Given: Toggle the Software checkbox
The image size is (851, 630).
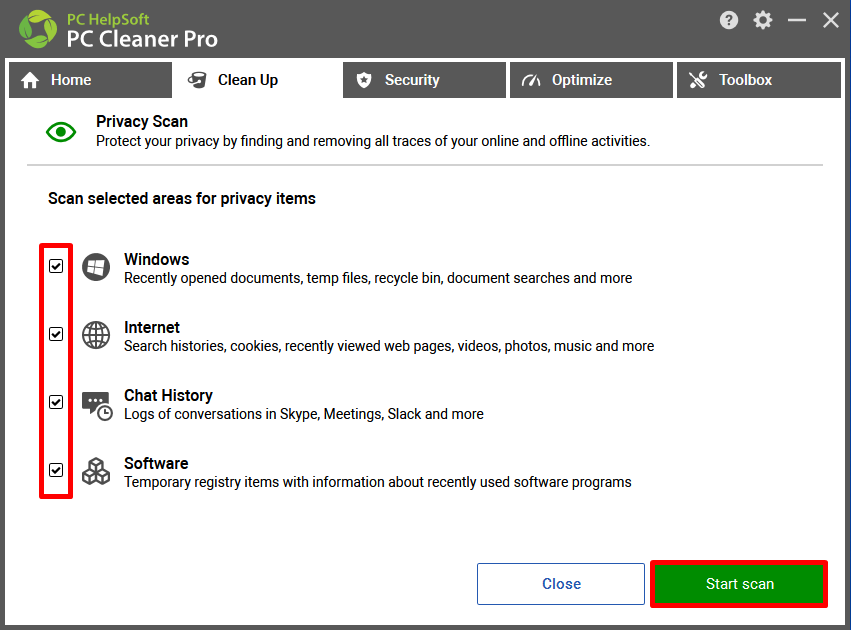Looking at the screenshot, I should point(56,470).
